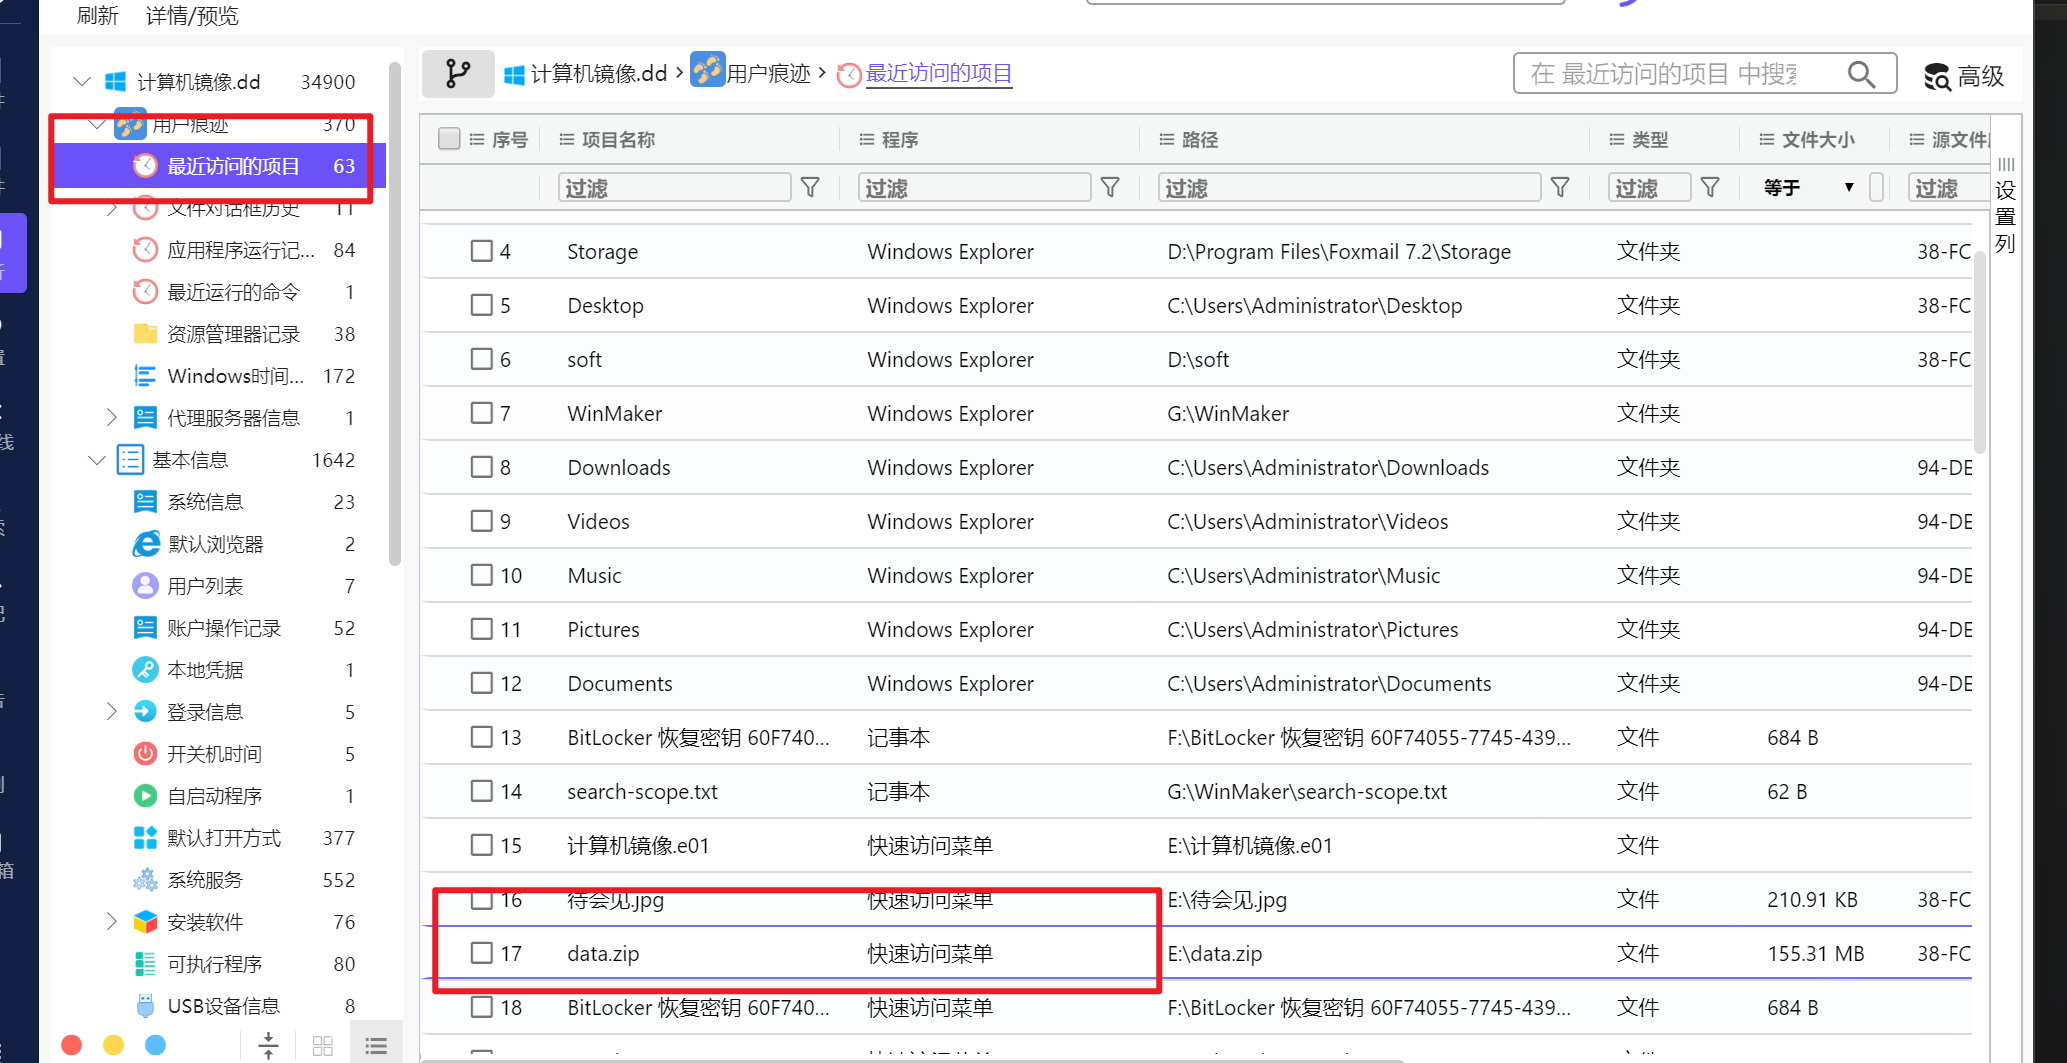The width and height of the screenshot is (2067, 1063).
Task: Click the search magnifier icon
Action: tap(1861, 74)
